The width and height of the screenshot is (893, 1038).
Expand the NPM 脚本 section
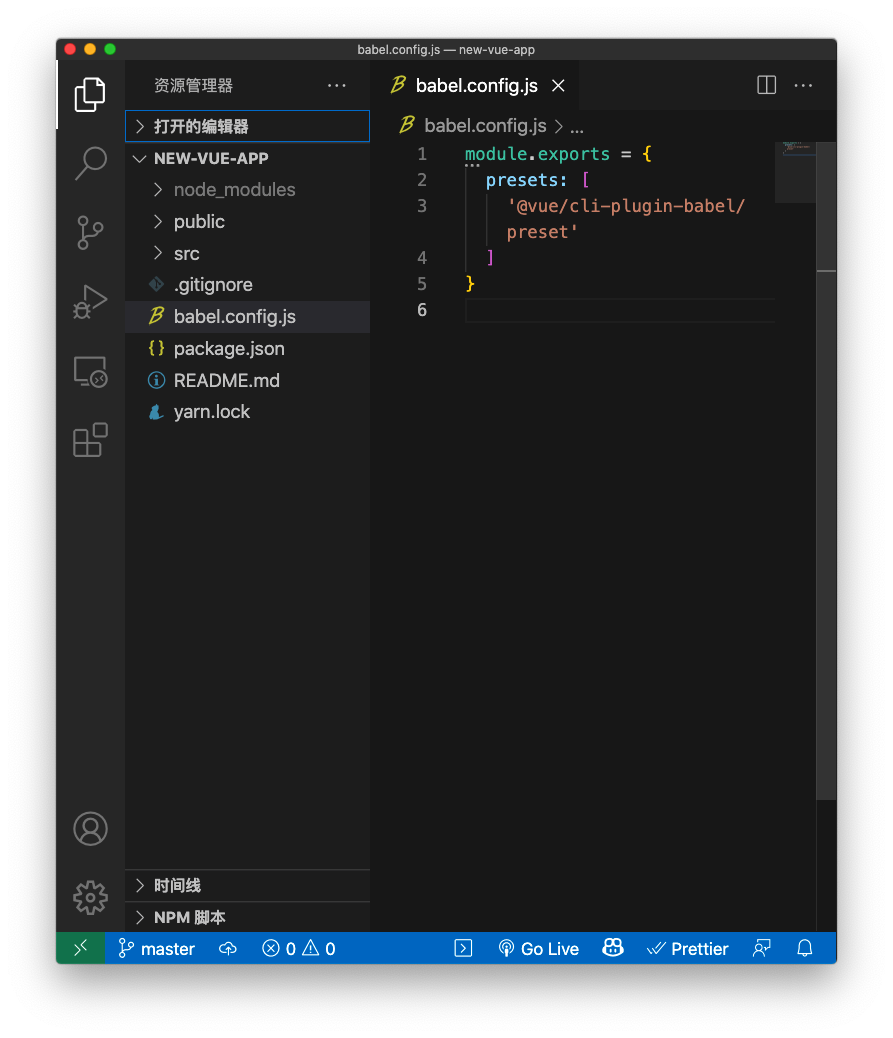tap(190, 918)
